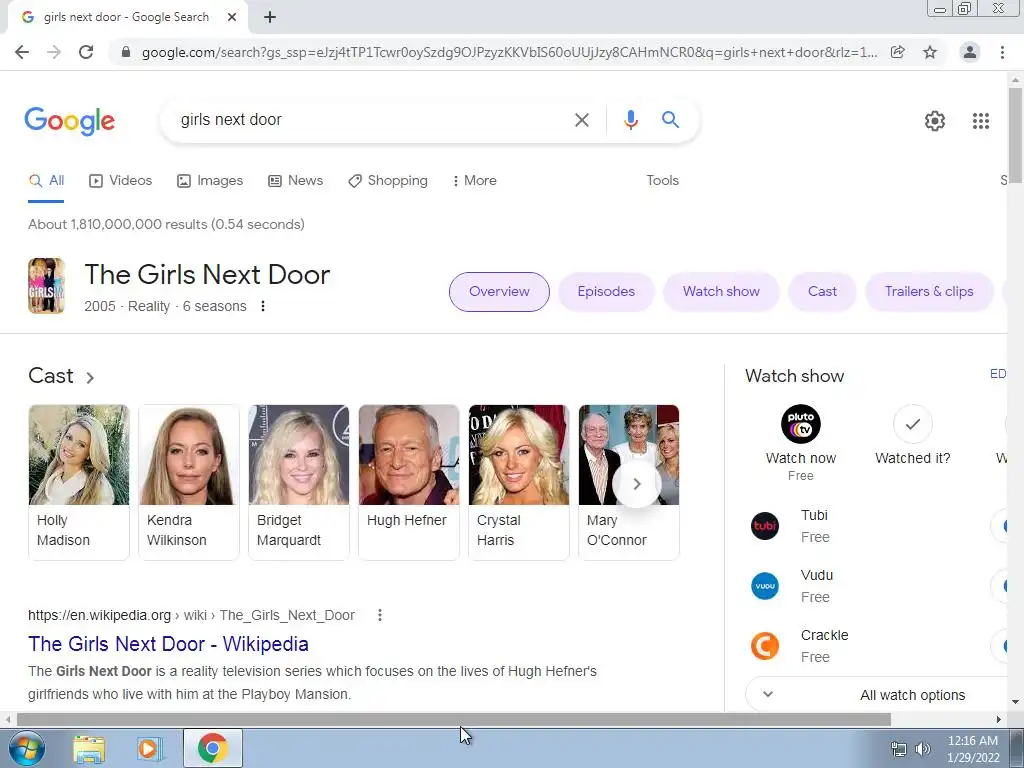Viewport: 1024px width, 768px height.
Task: Open a new tab with the plus icon
Action: [x=270, y=17]
